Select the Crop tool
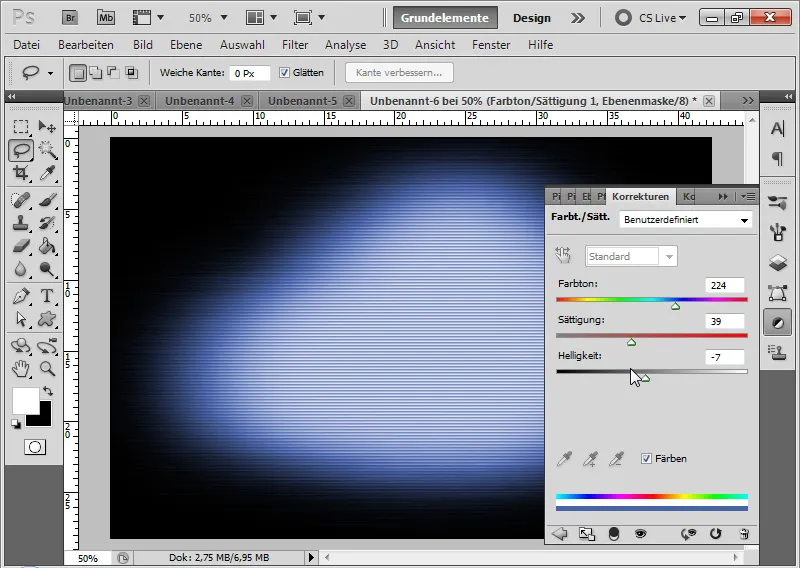 point(21,173)
